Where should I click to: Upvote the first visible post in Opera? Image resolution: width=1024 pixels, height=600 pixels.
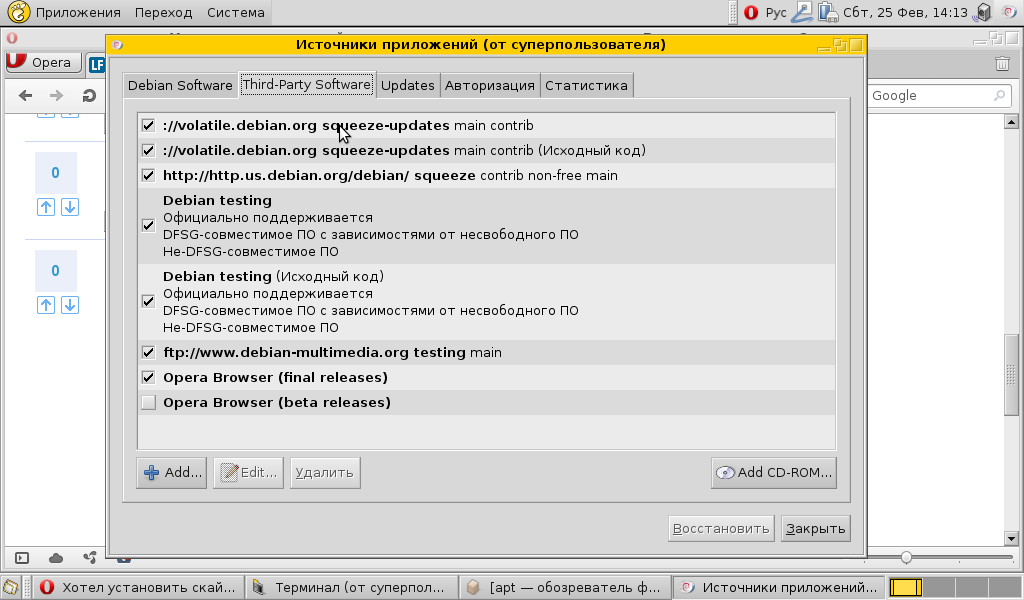46,207
